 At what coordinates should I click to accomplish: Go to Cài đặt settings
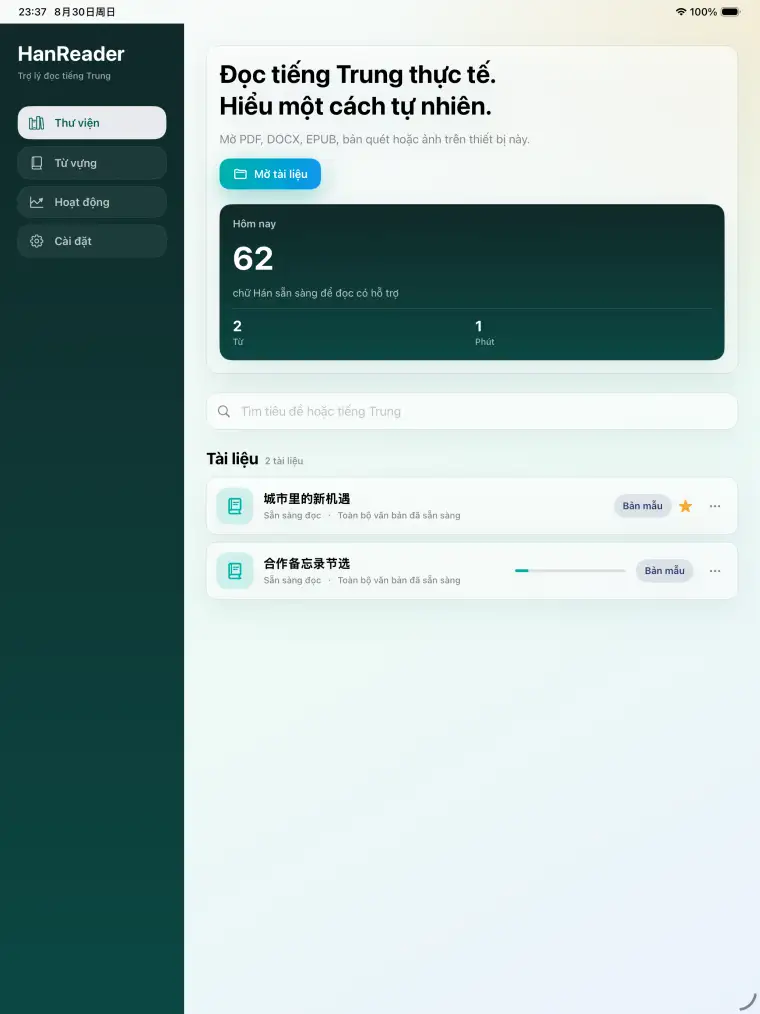pos(92,241)
